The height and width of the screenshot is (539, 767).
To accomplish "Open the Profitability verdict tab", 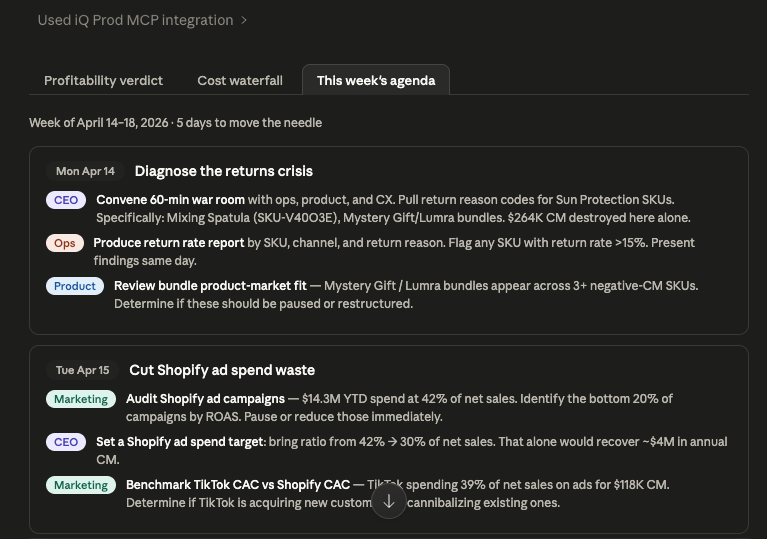I will click(x=103, y=81).
